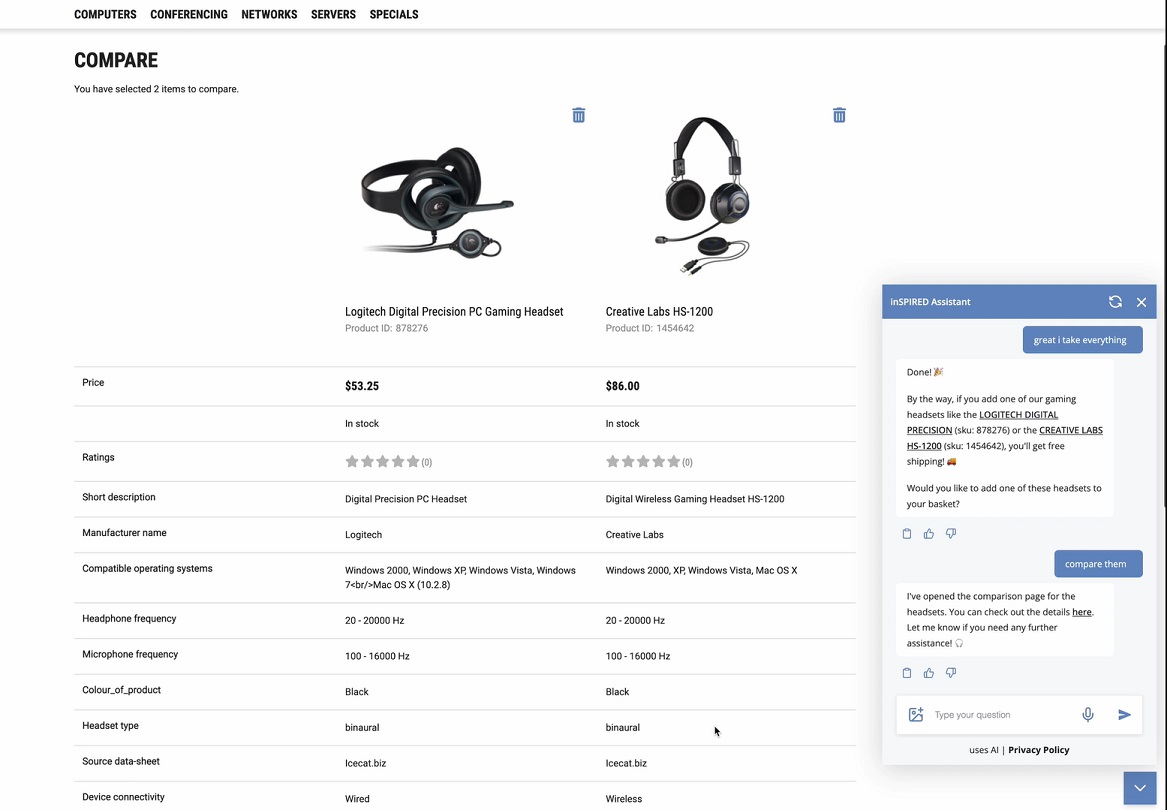This screenshot has height=810, width=1167.
Task: Click 'Product ID: 1454642' text
Action: [650, 328]
